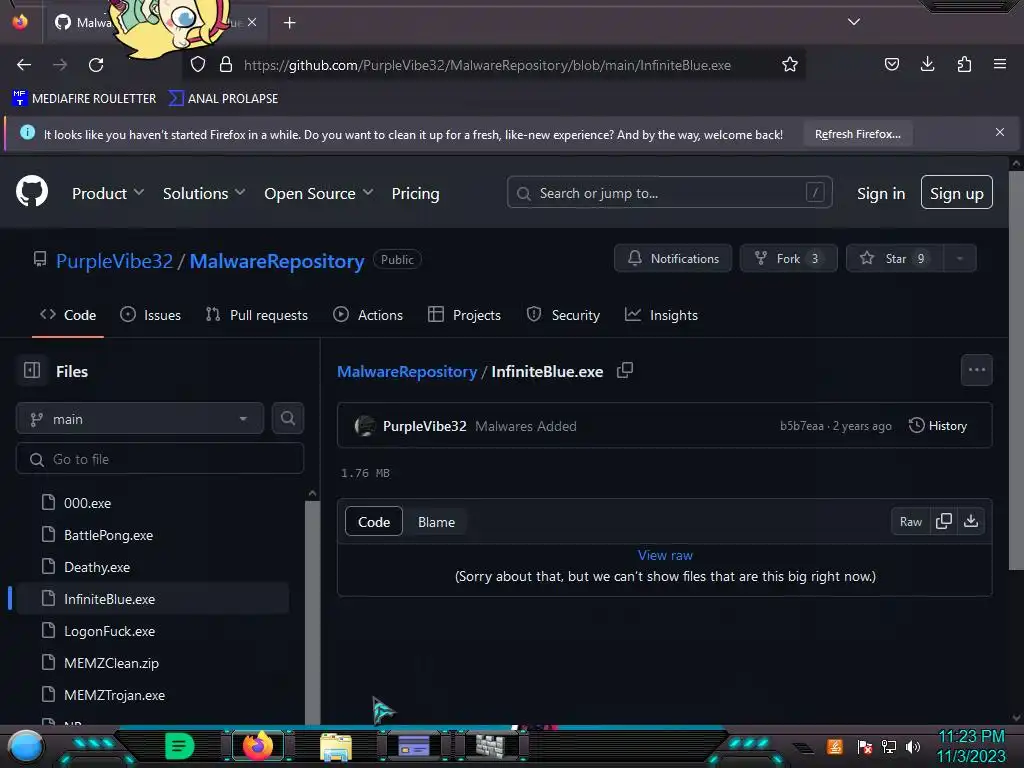Expand the Product menu
The height and width of the screenshot is (768, 1024).
[108, 193]
